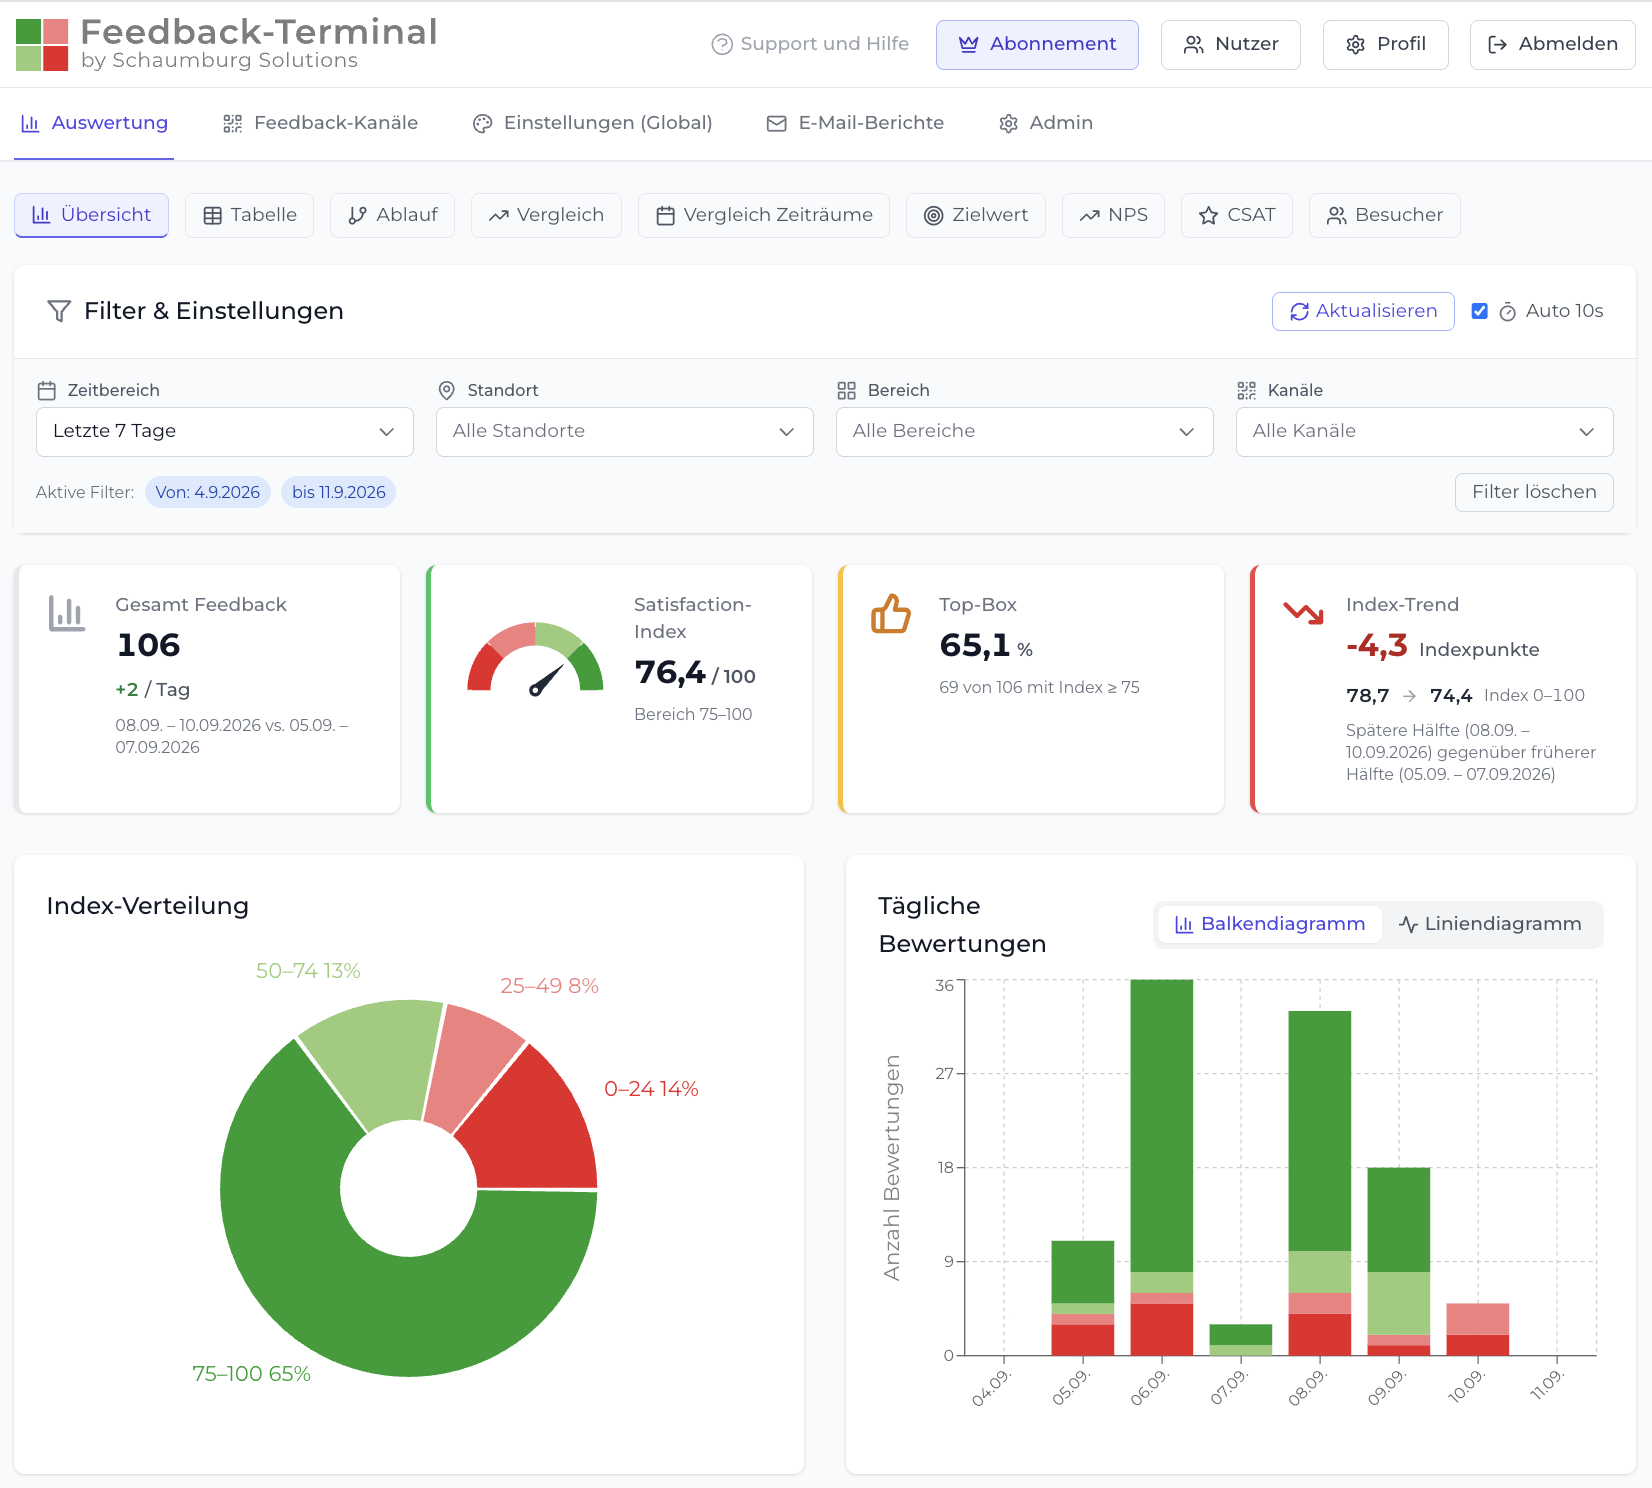Switch chart to Liniendiagramm view
The image size is (1652, 1488).
coord(1490,924)
